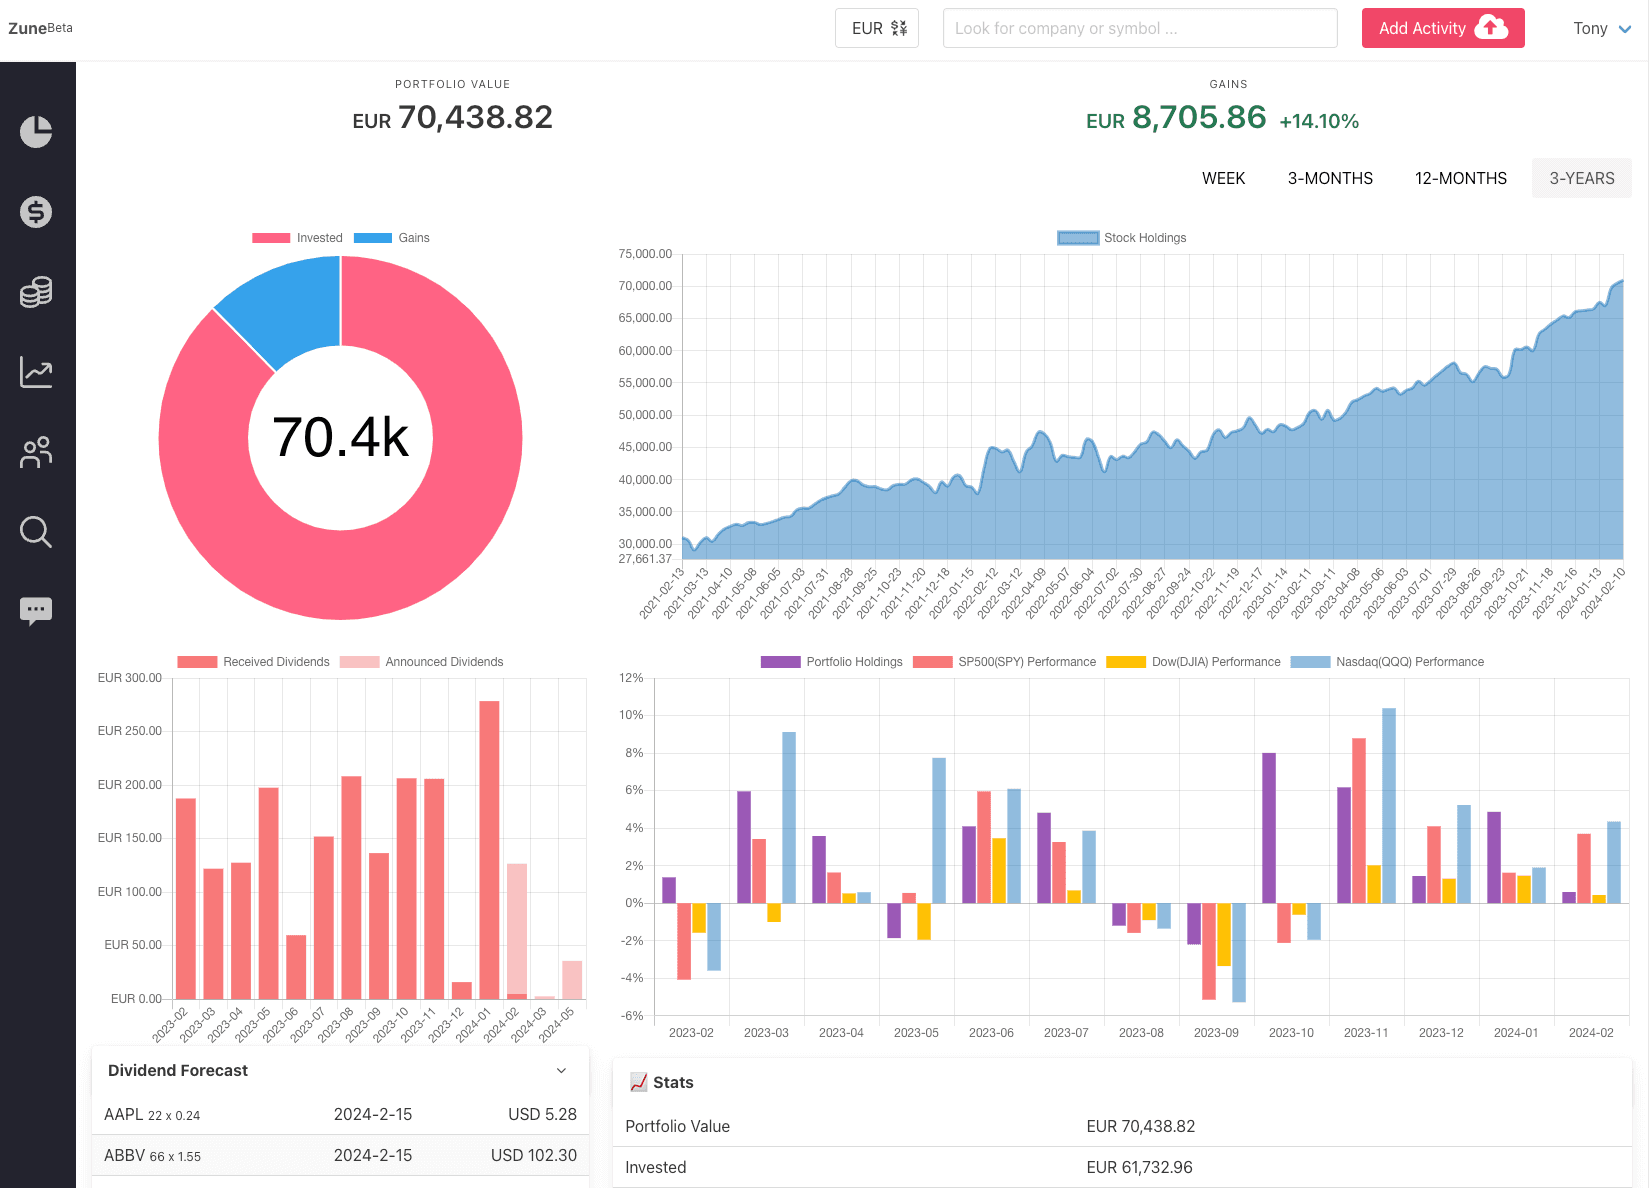The height and width of the screenshot is (1188, 1649).
Task: Open the feedback chat bubble icon
Action: click(36, 610)
